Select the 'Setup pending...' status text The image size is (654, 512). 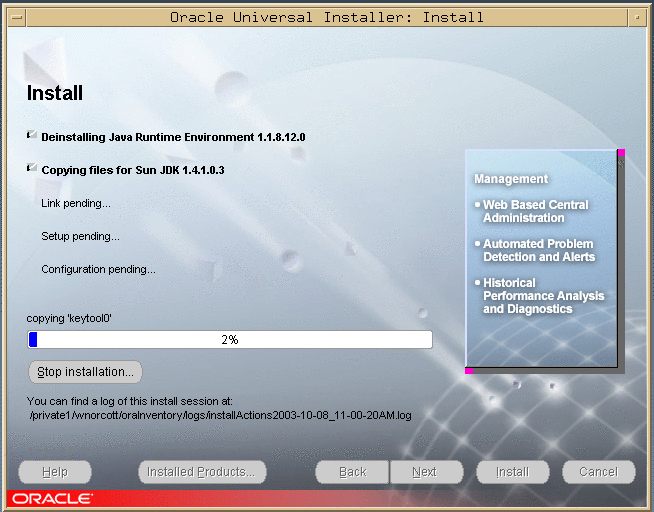80,236
